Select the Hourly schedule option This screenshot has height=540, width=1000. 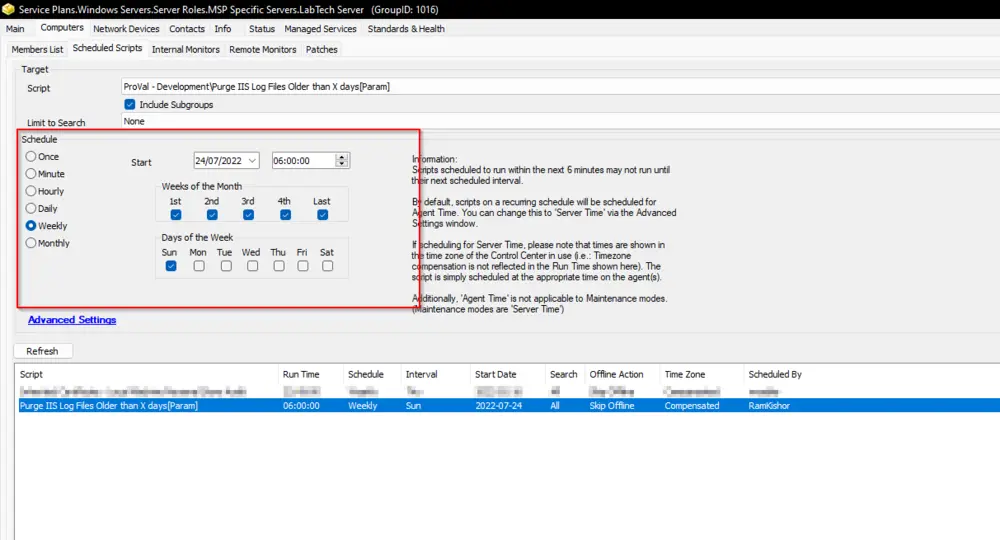pos(31,191)
